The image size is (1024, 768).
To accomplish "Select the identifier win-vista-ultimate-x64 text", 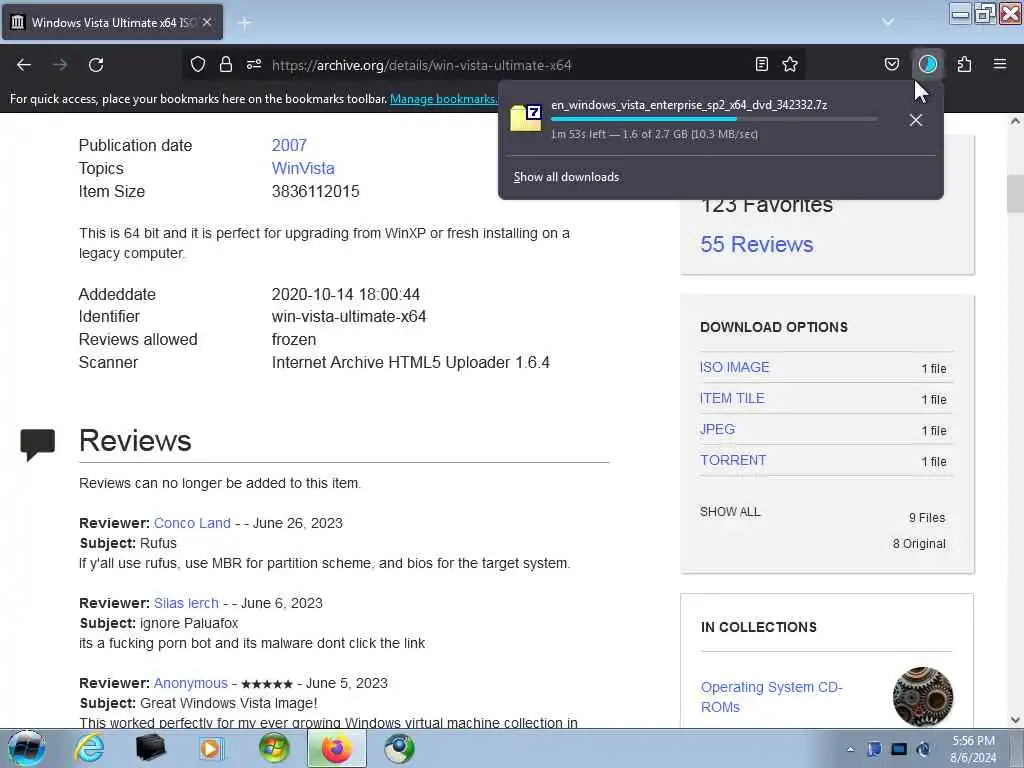I will coord(349,317).
